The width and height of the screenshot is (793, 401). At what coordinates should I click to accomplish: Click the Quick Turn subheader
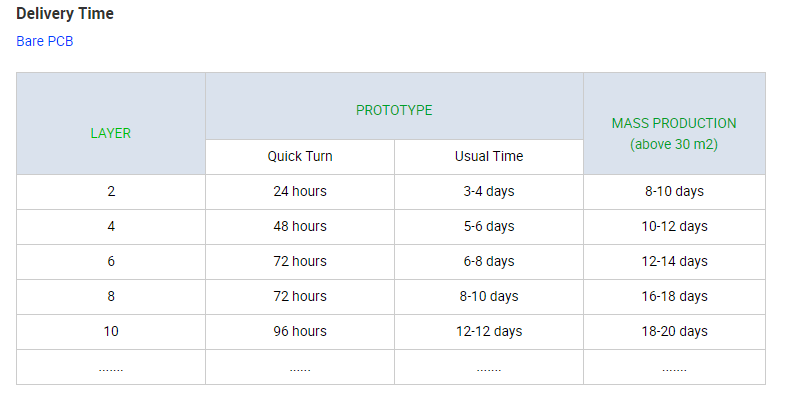click(x=300, y=157)
